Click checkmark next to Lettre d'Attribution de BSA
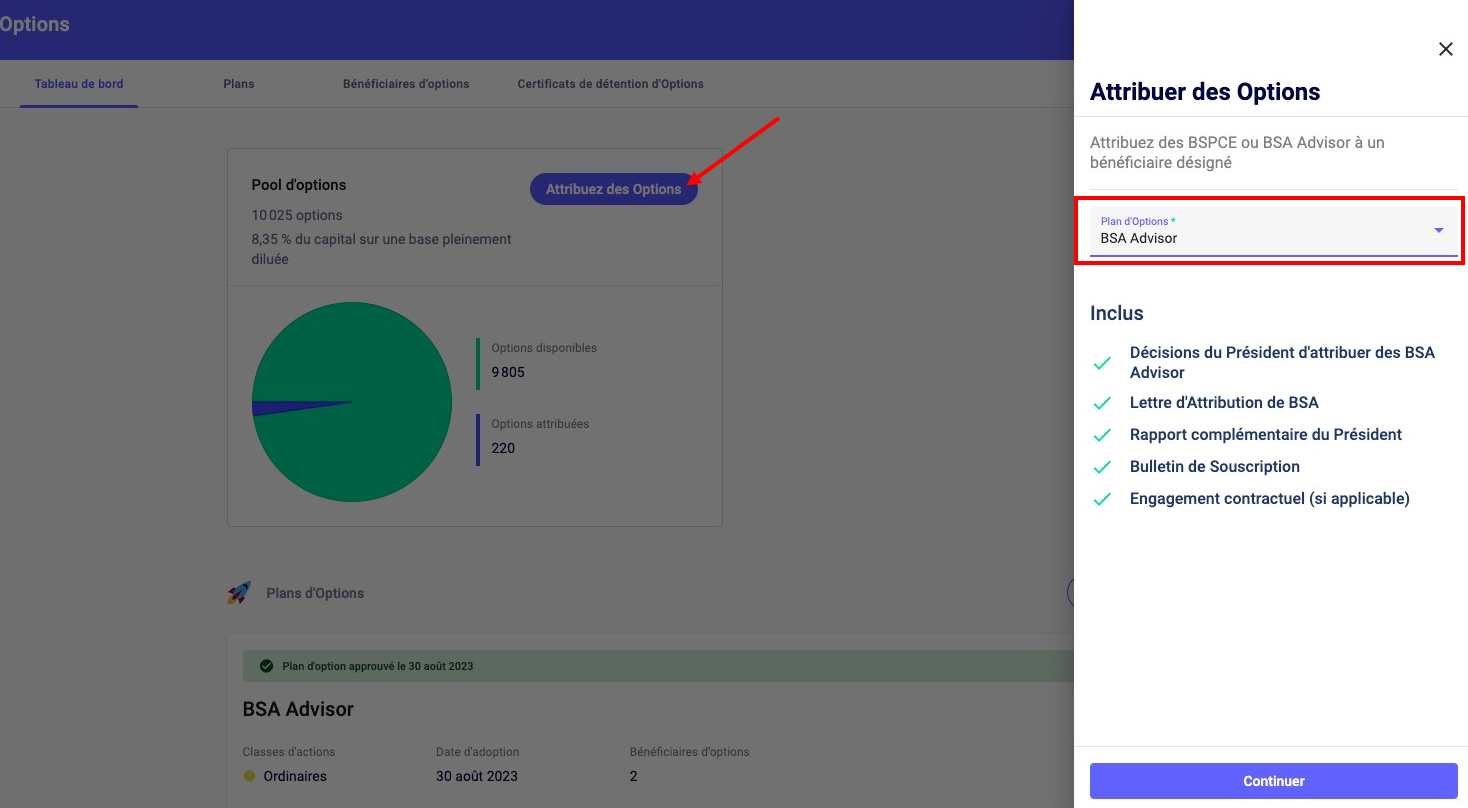1468x808 pixels. (x=1102, y=403)
